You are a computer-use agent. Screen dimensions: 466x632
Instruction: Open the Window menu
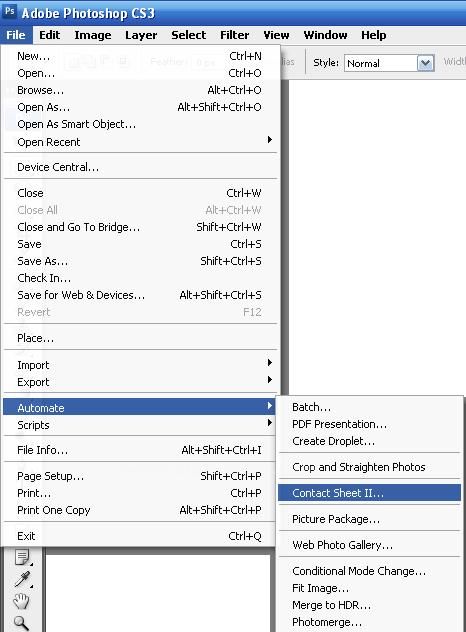pos(325,35)
